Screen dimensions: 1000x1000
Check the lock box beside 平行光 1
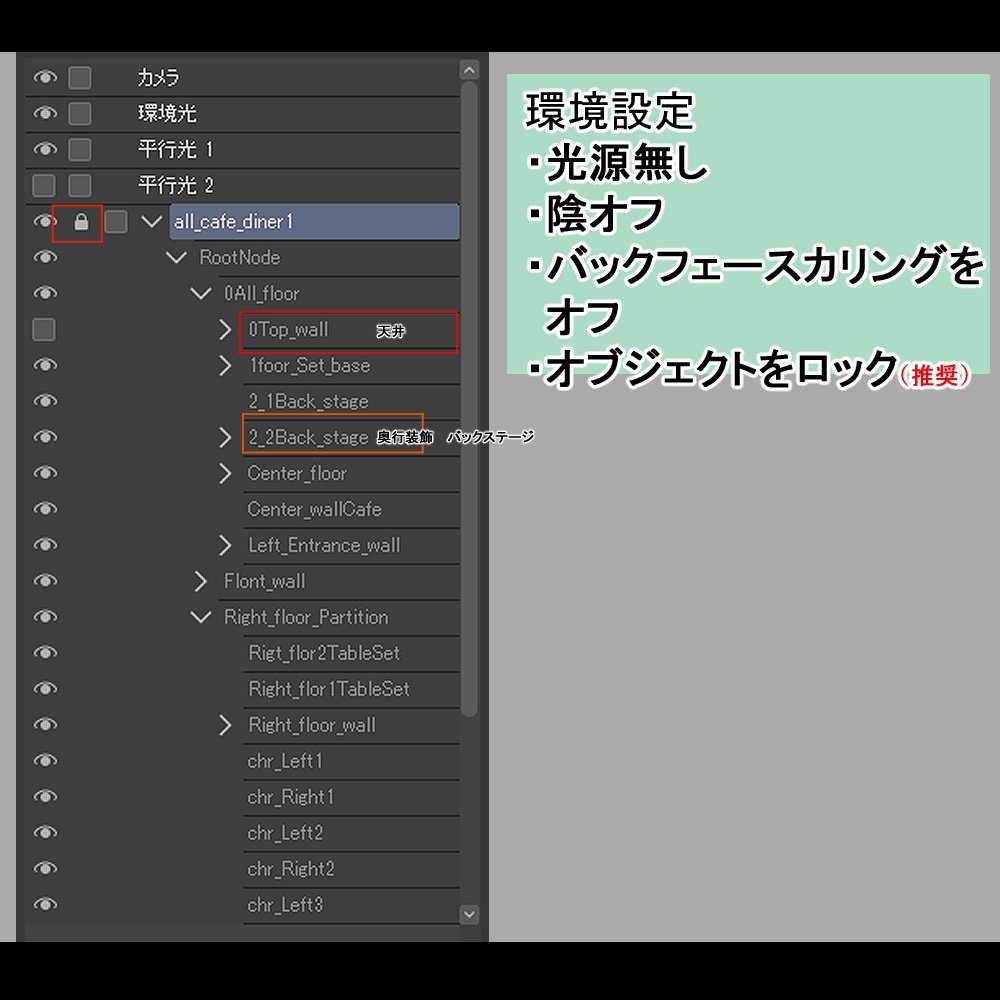point(80,150)
